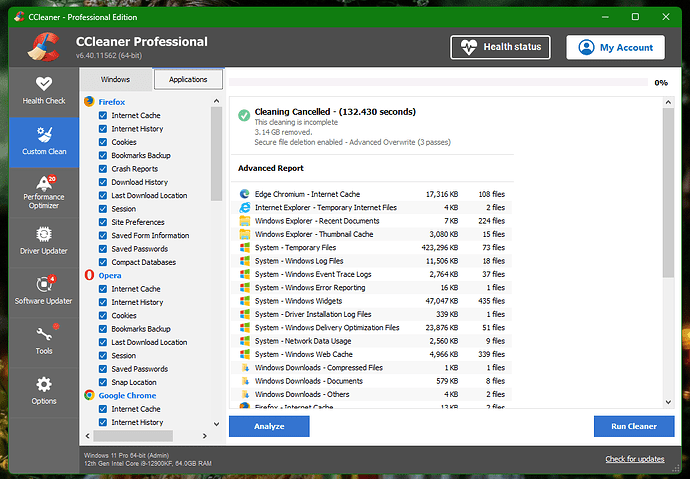Click System Windows Widgets icon

(245, 301)
